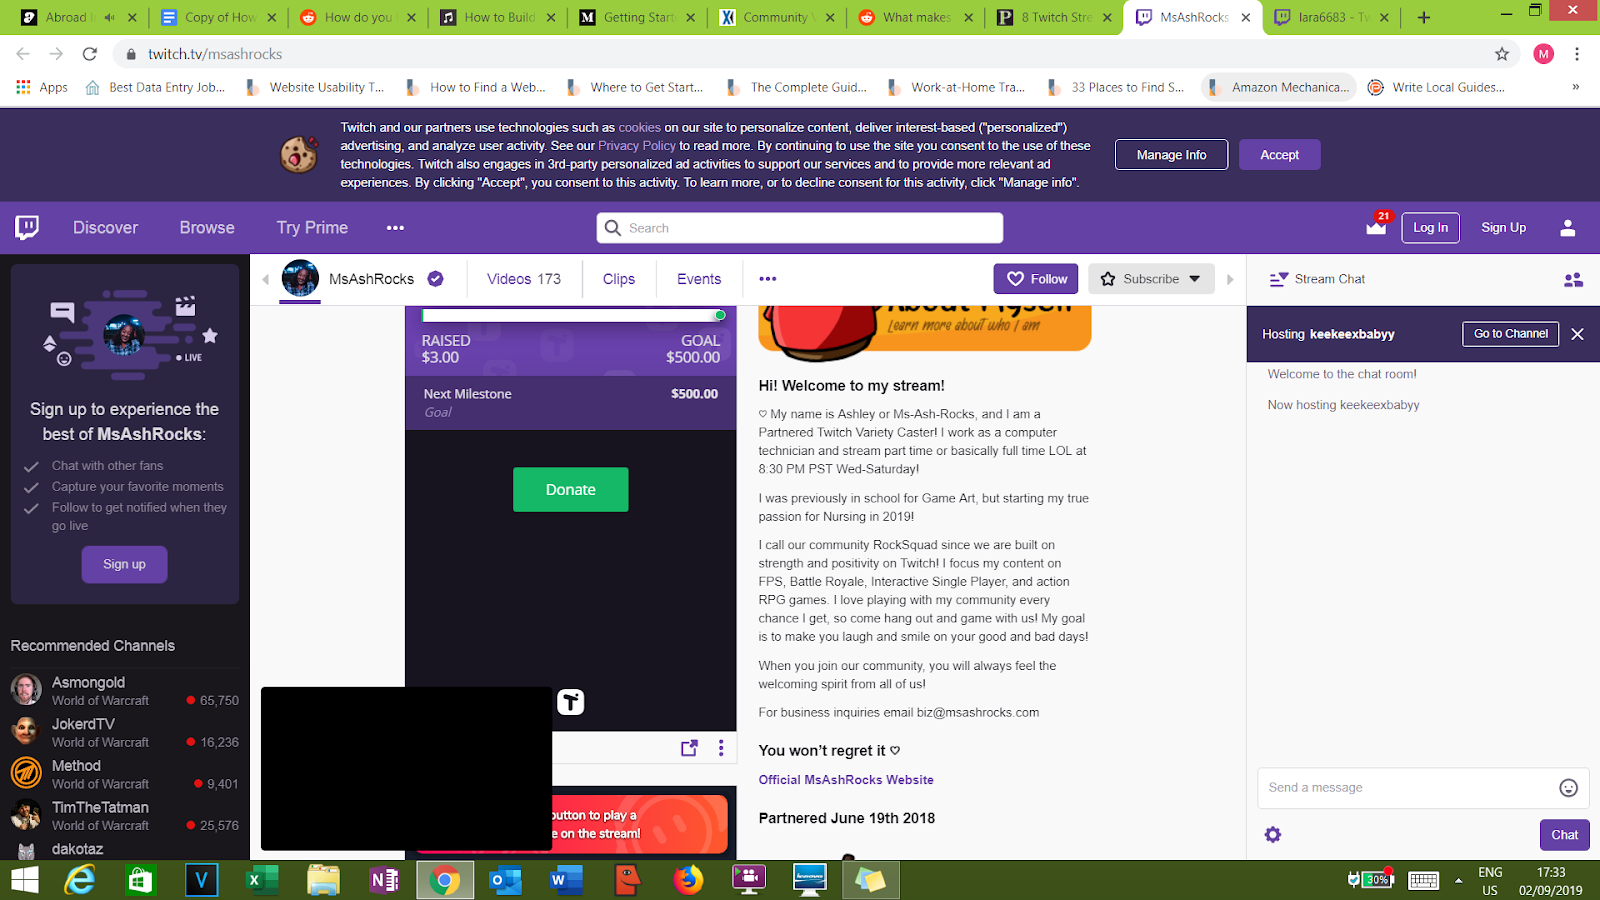Screen dimensions: 1600x900
Task: Switch to the 8 Twitch Stre browser tab
Action: (1055, 17)
